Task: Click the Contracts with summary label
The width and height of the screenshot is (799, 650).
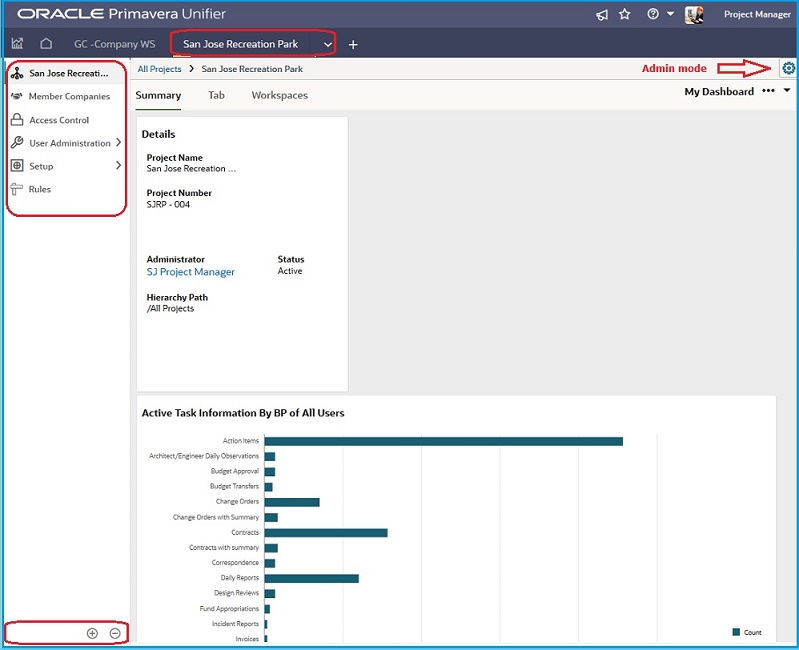Action: [224, 548]
